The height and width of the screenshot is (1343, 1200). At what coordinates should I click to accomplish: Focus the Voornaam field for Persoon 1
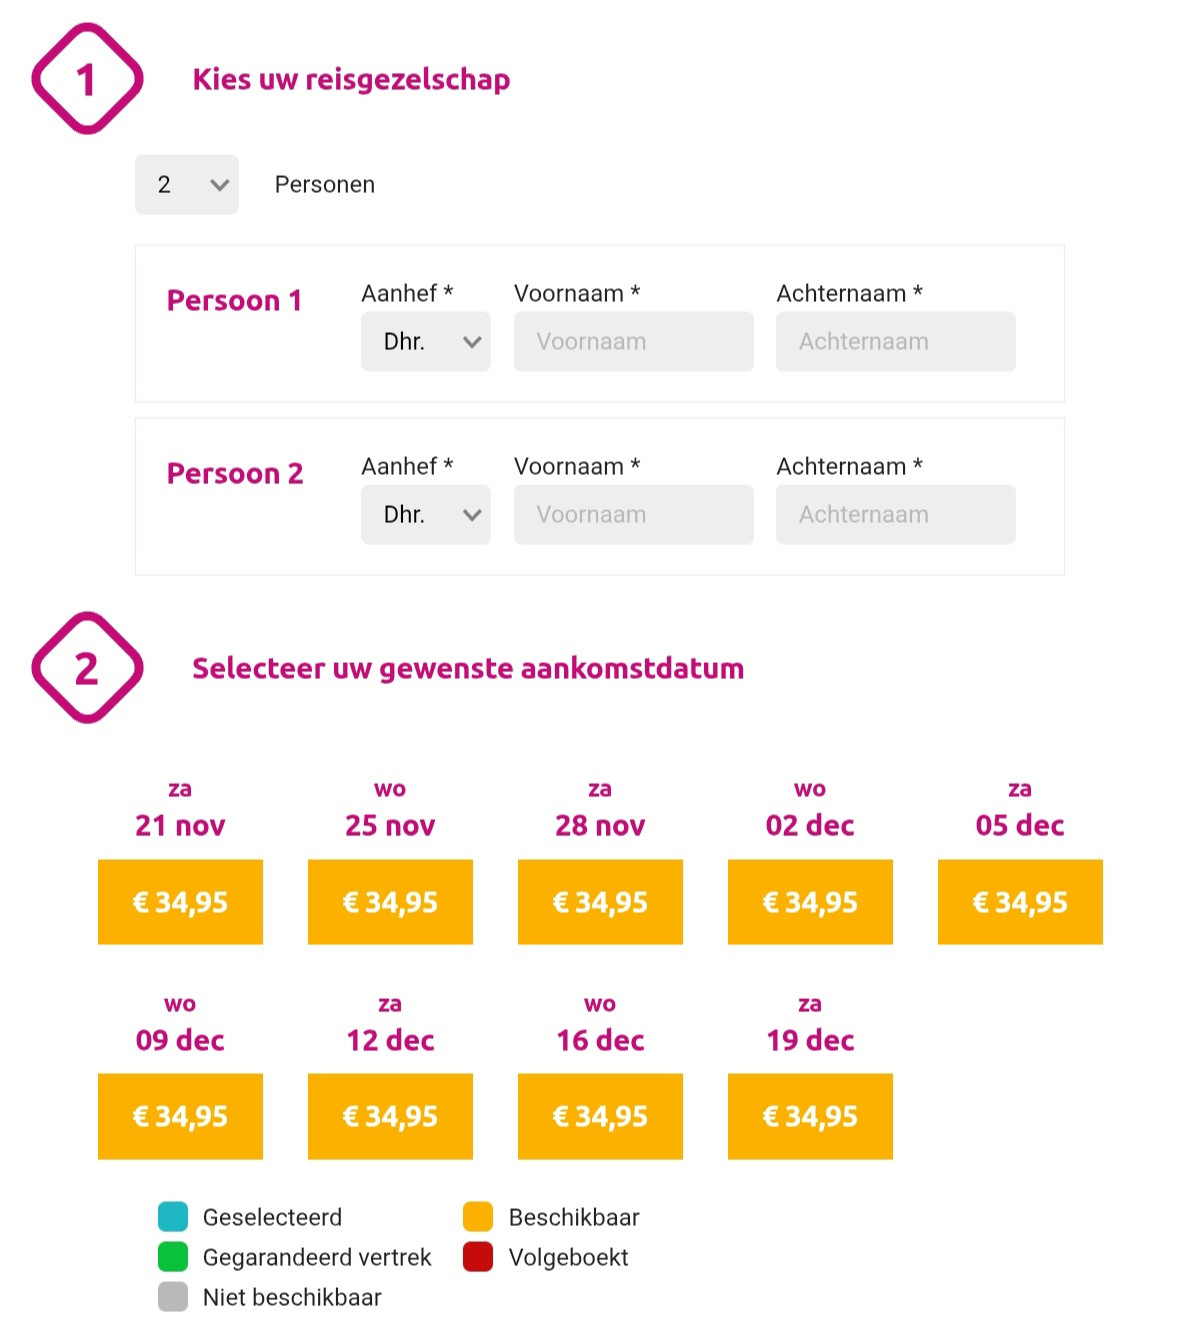point(634,341)
